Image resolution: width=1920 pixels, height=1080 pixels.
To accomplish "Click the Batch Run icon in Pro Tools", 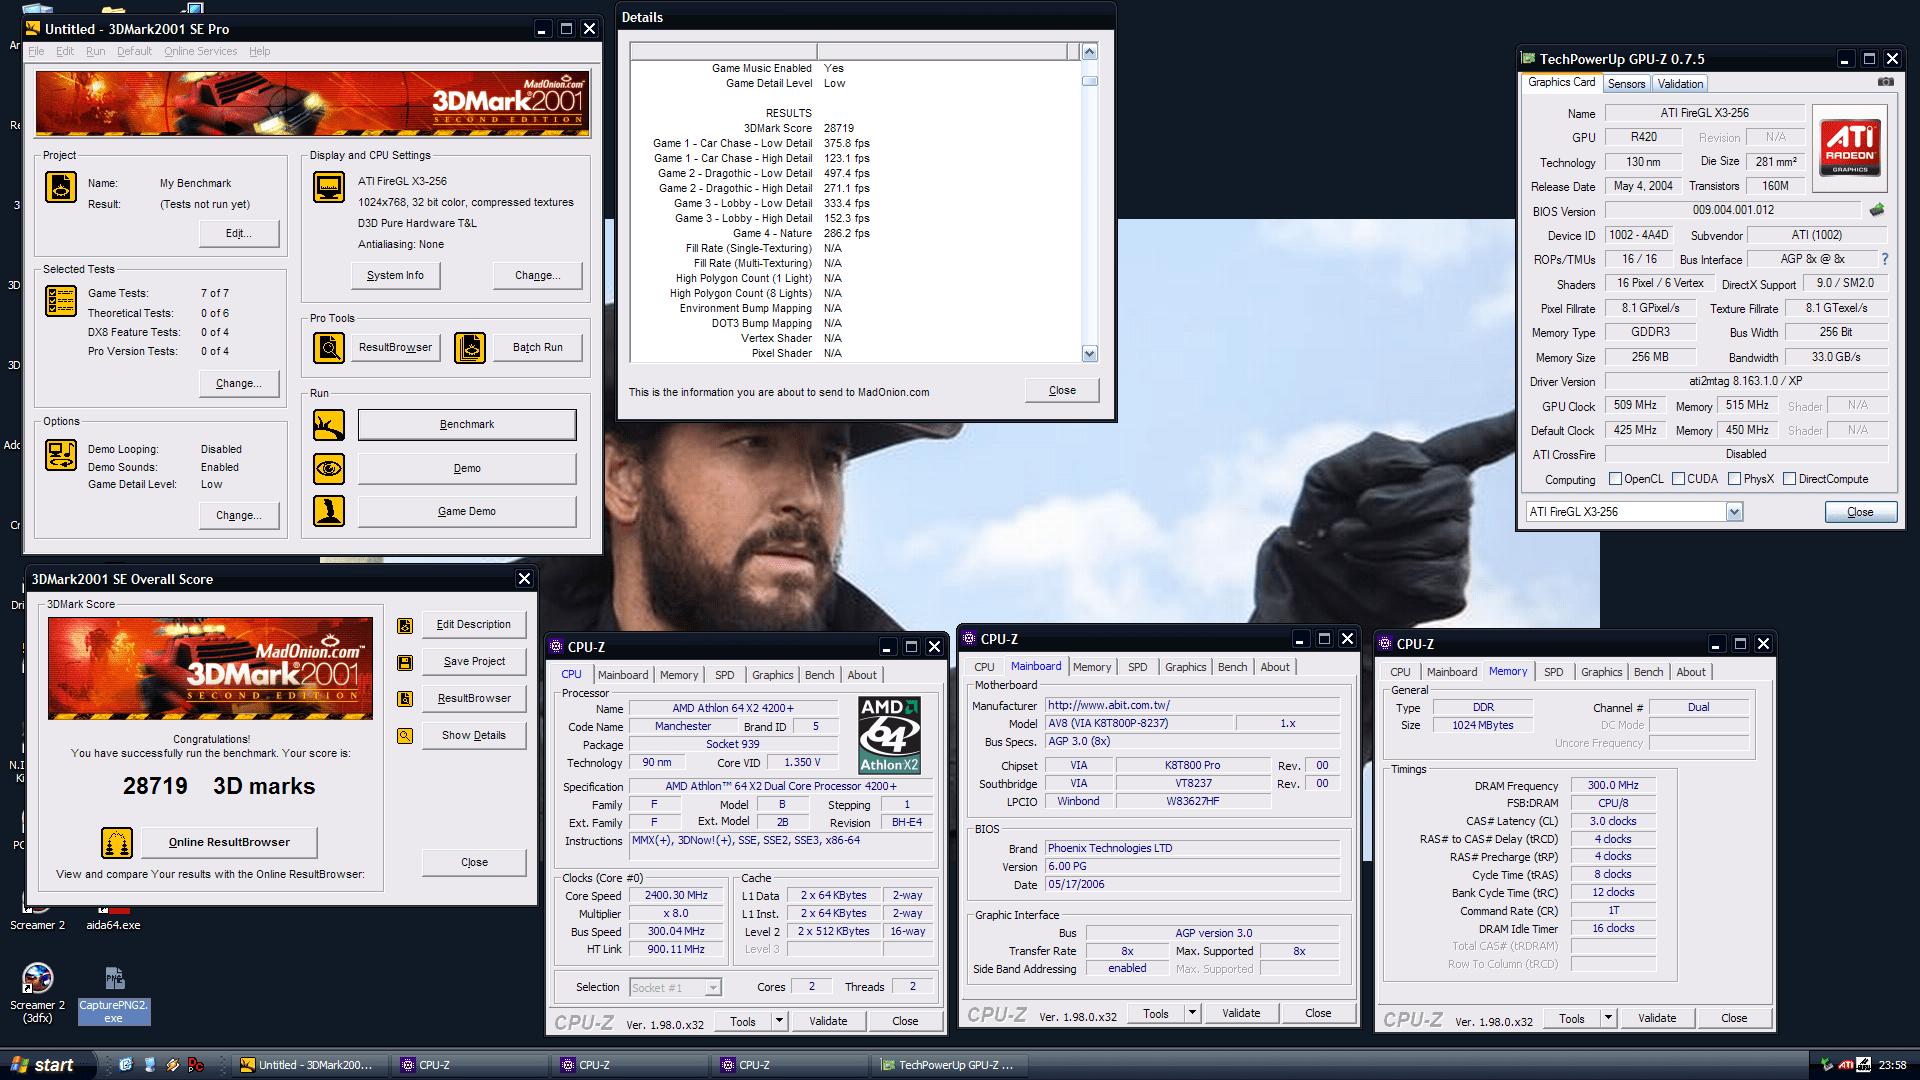I will pos(470,347).
